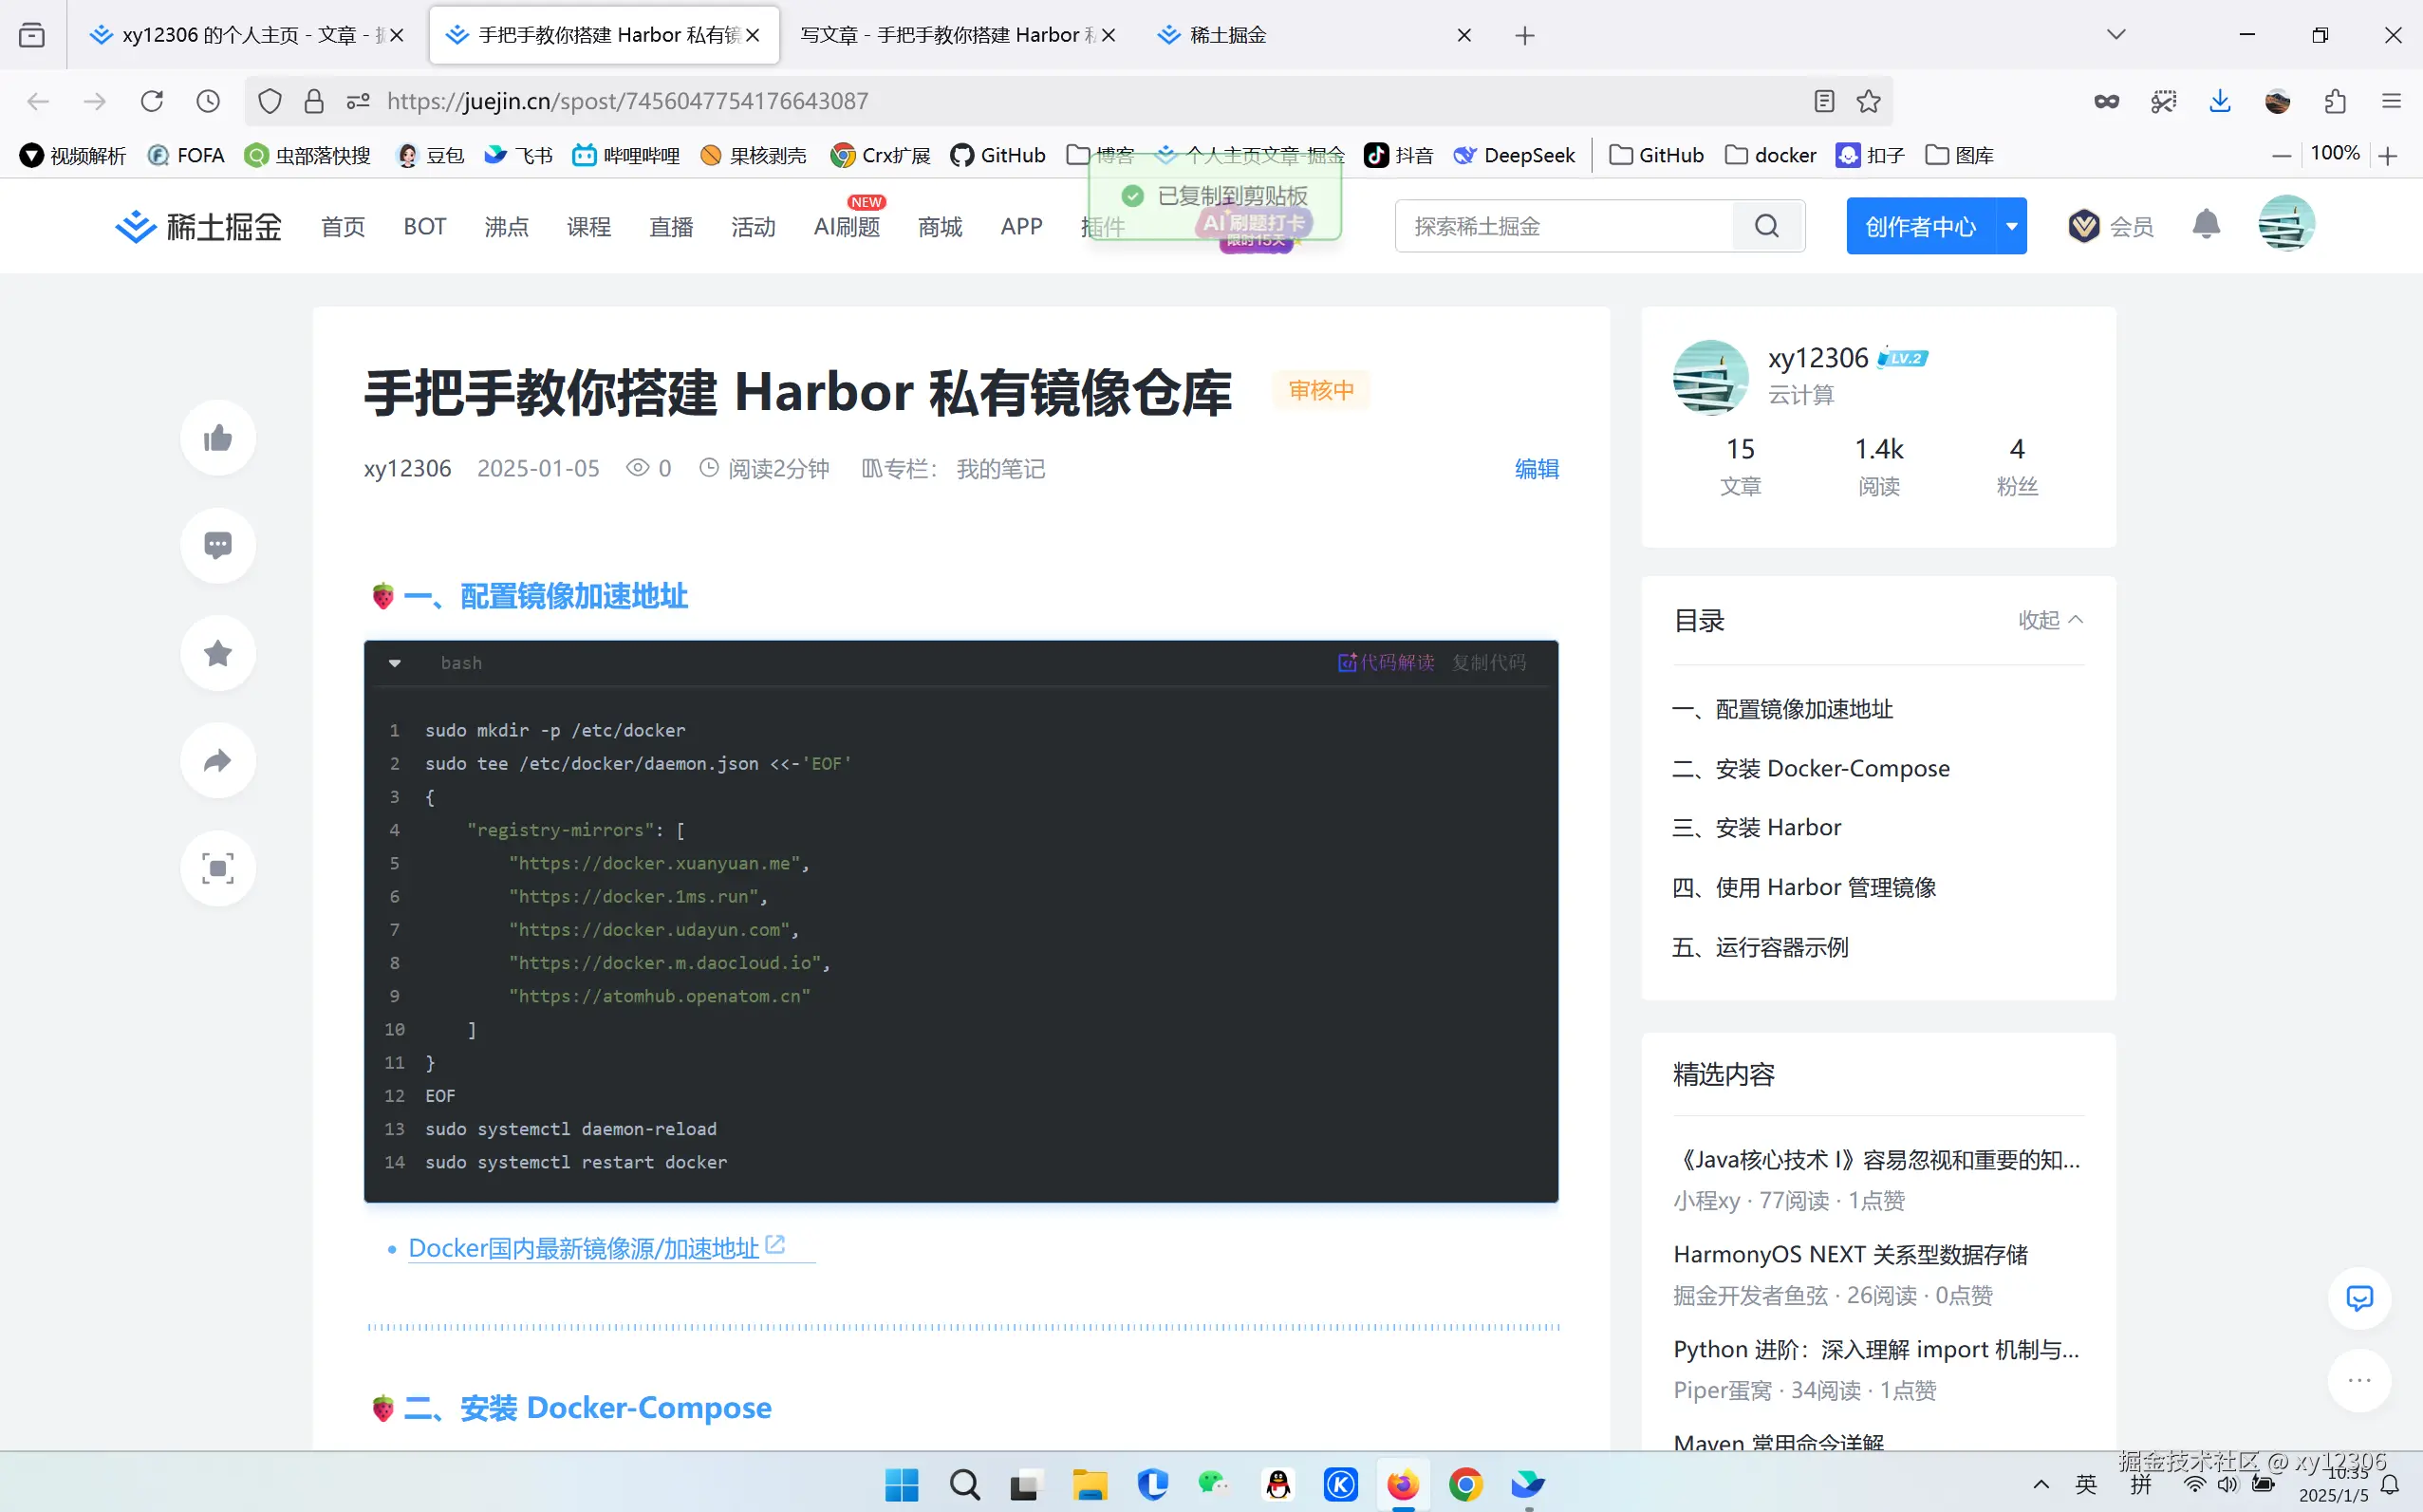Open the 创作者中心 dropdown arrow
Image resolution: width=2423 pixels, height=1512 pixels.
[2012, 226]
